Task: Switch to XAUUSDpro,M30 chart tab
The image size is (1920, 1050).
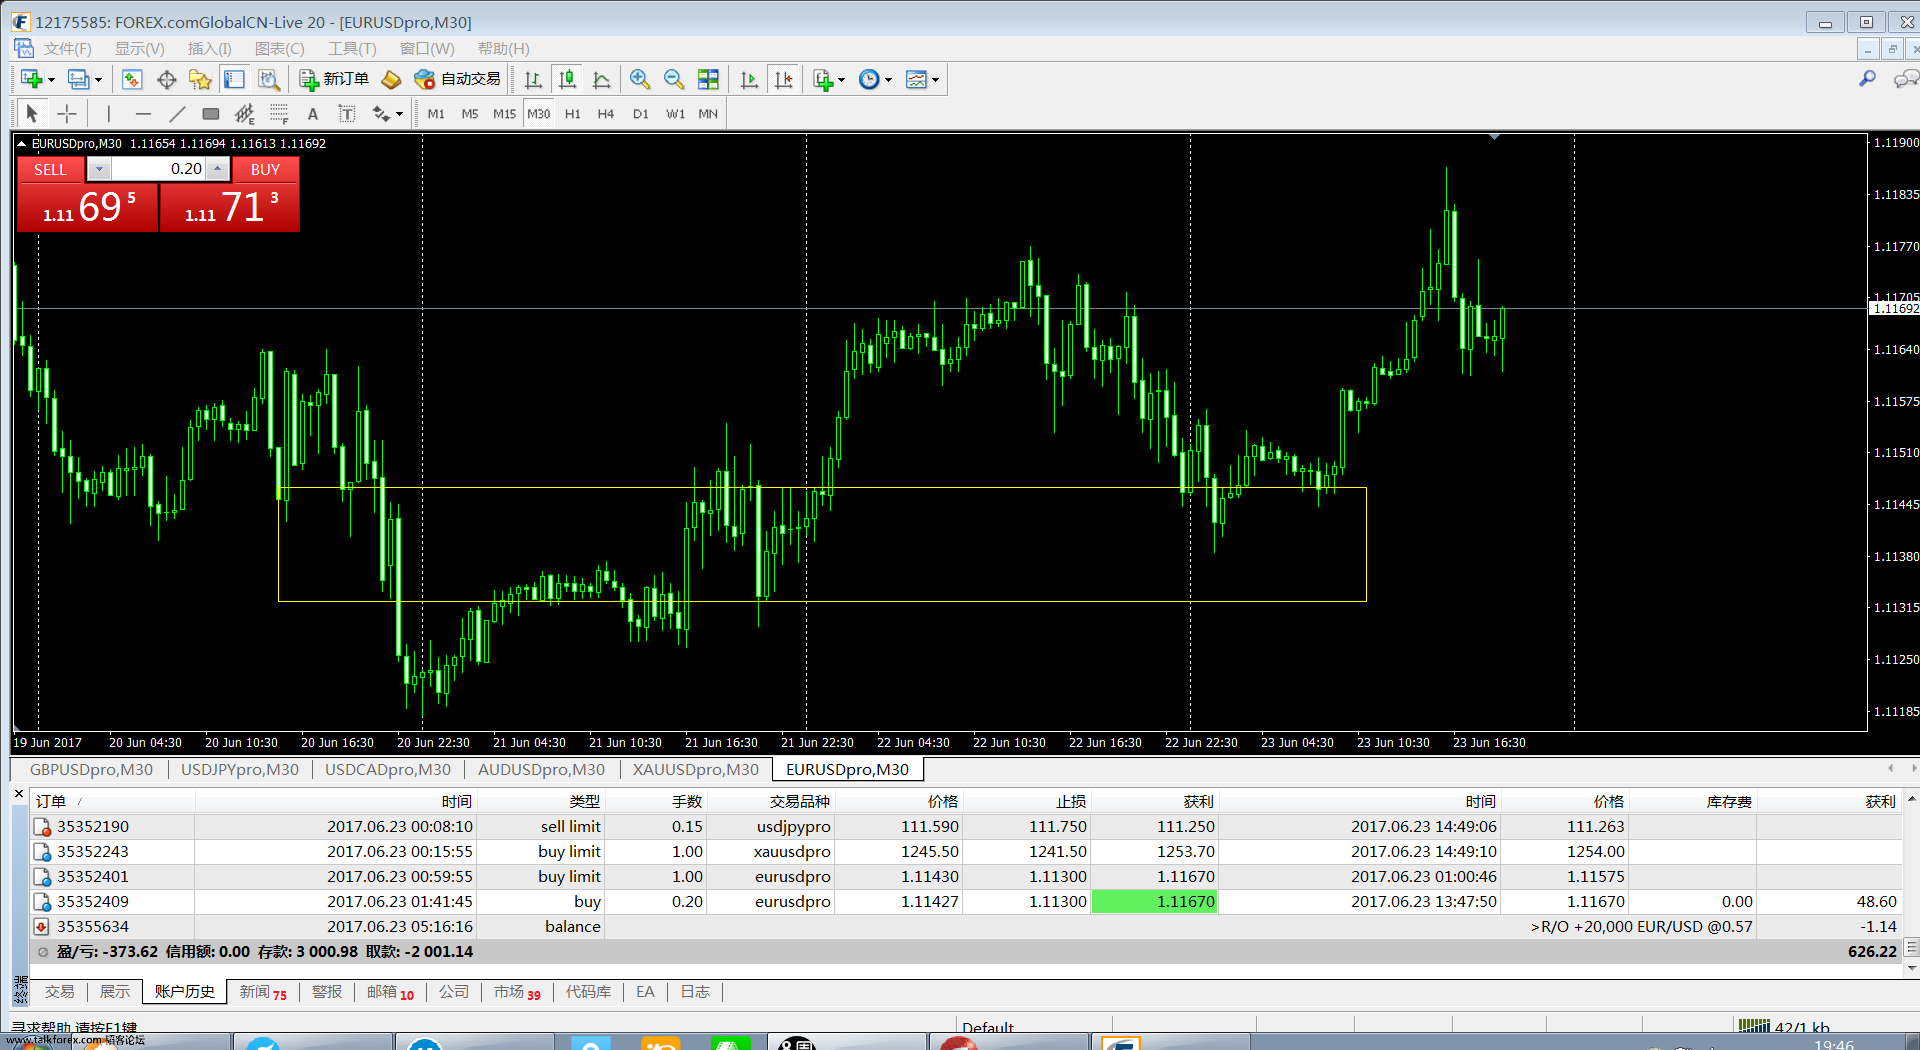Action: (x=695, y=769)
